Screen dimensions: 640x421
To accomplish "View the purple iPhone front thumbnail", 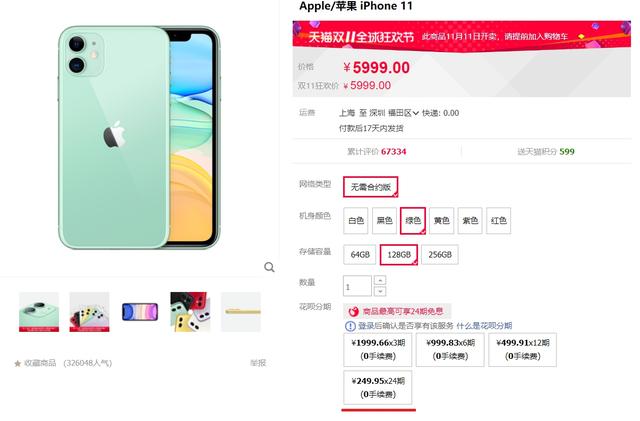I will (140, 312).
